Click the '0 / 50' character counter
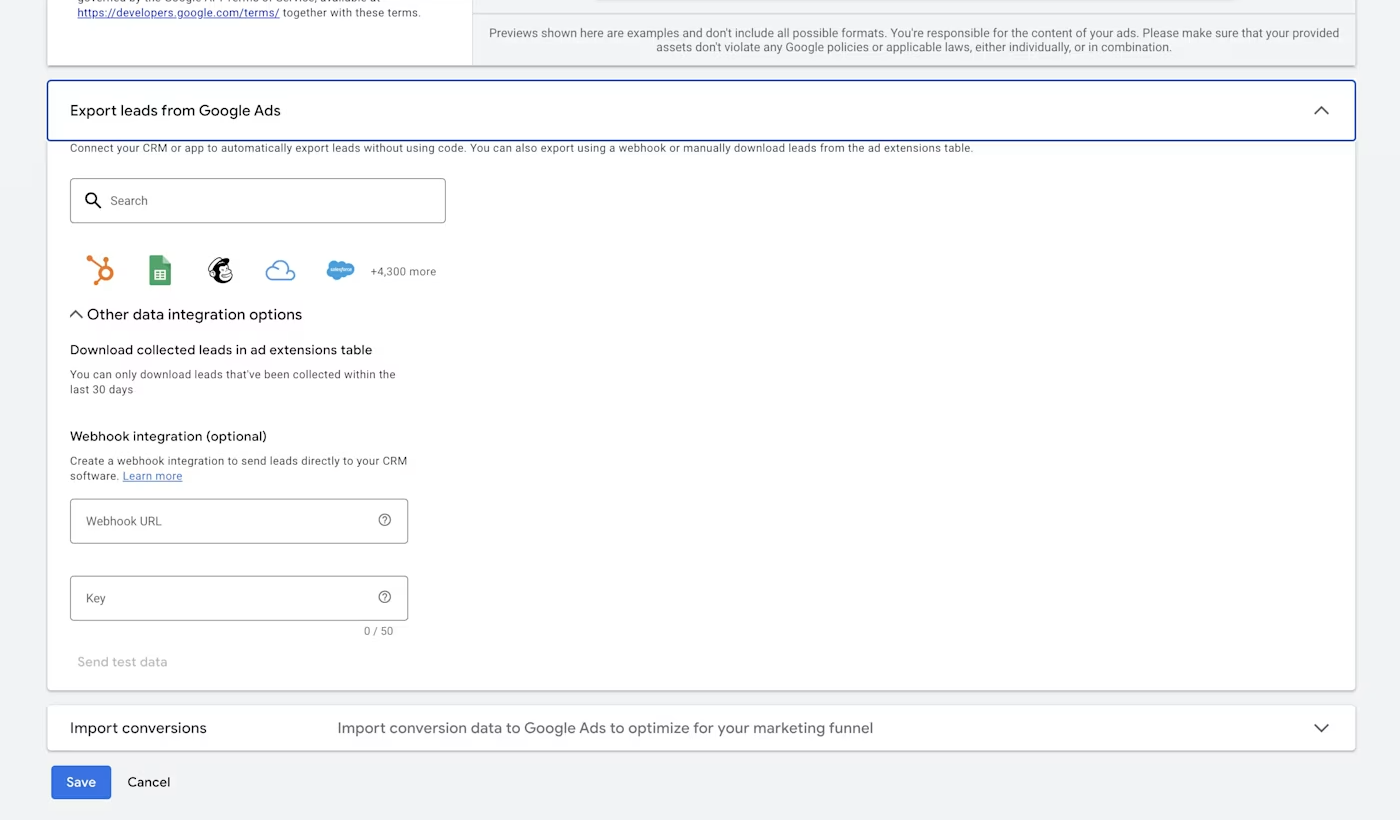The height and width of the screenshot is (820, 1400). [x=378, y=631]
